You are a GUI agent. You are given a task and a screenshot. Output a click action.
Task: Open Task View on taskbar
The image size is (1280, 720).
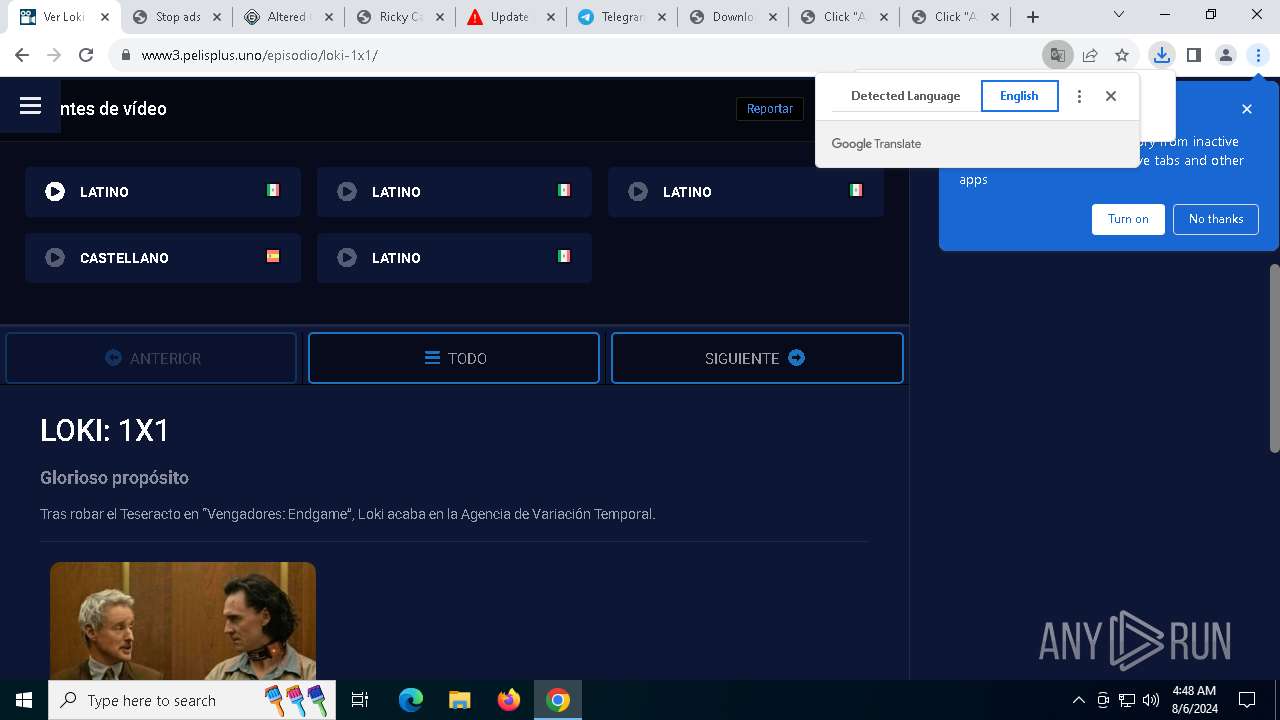pyautogui.click(x=360, y=700)
